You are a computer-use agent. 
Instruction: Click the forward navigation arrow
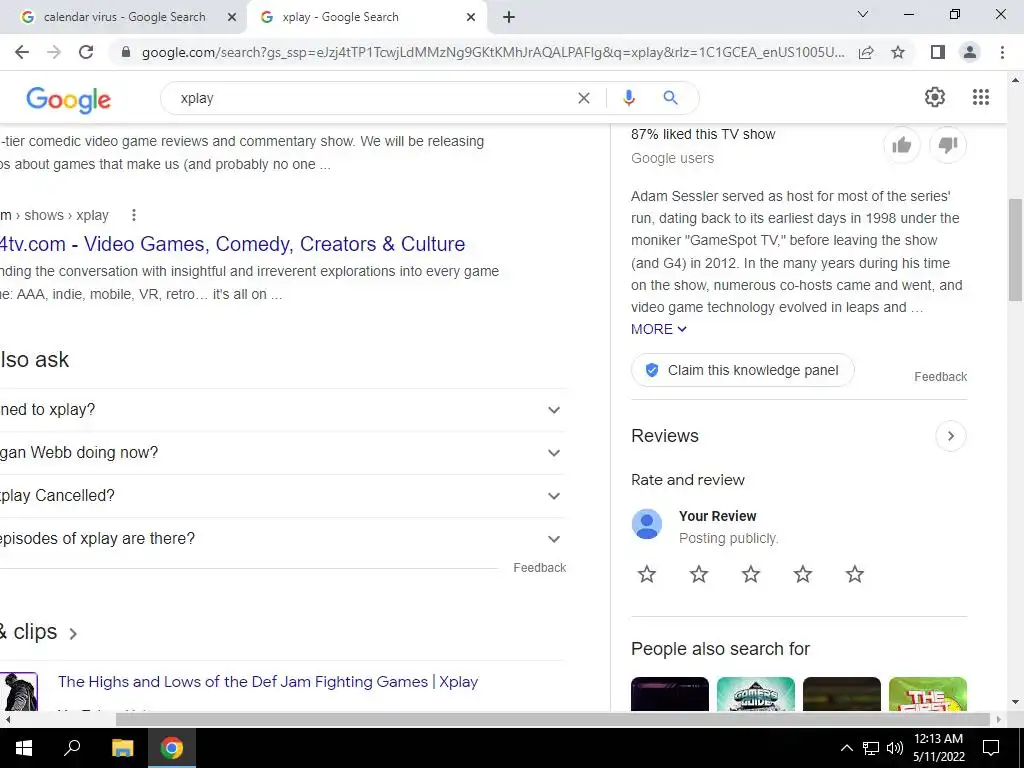click(54, 52)
